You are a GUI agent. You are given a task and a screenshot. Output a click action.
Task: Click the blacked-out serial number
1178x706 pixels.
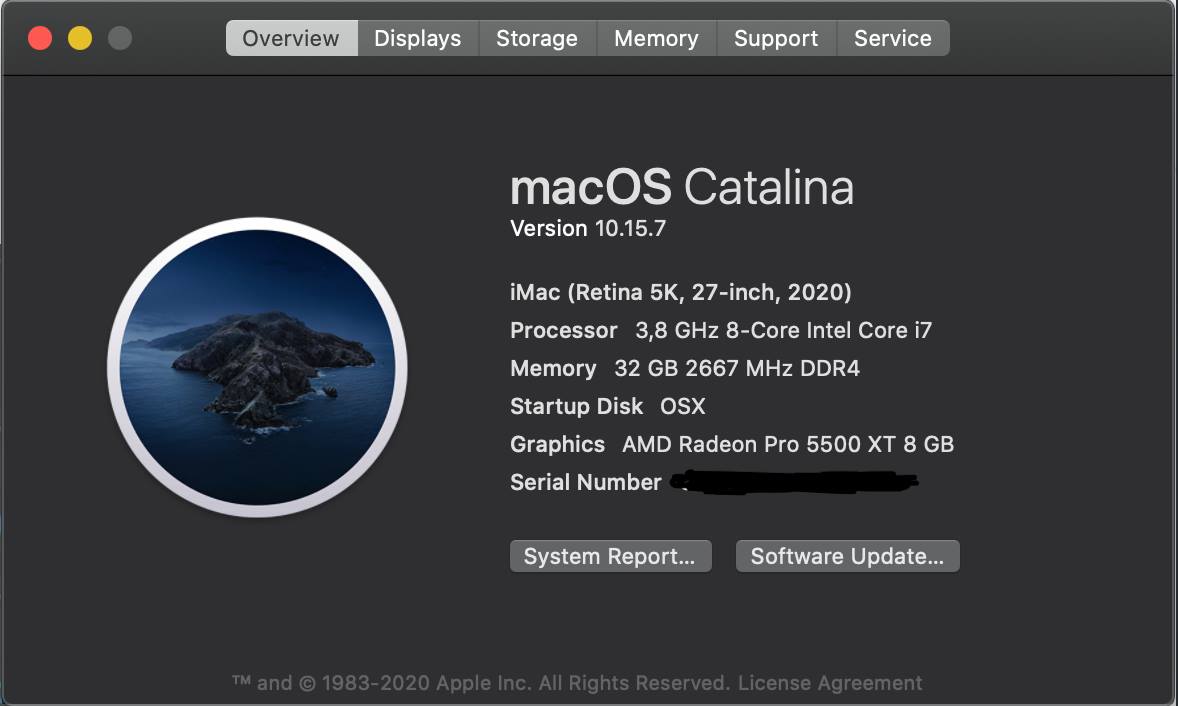(x=794, y=481)
